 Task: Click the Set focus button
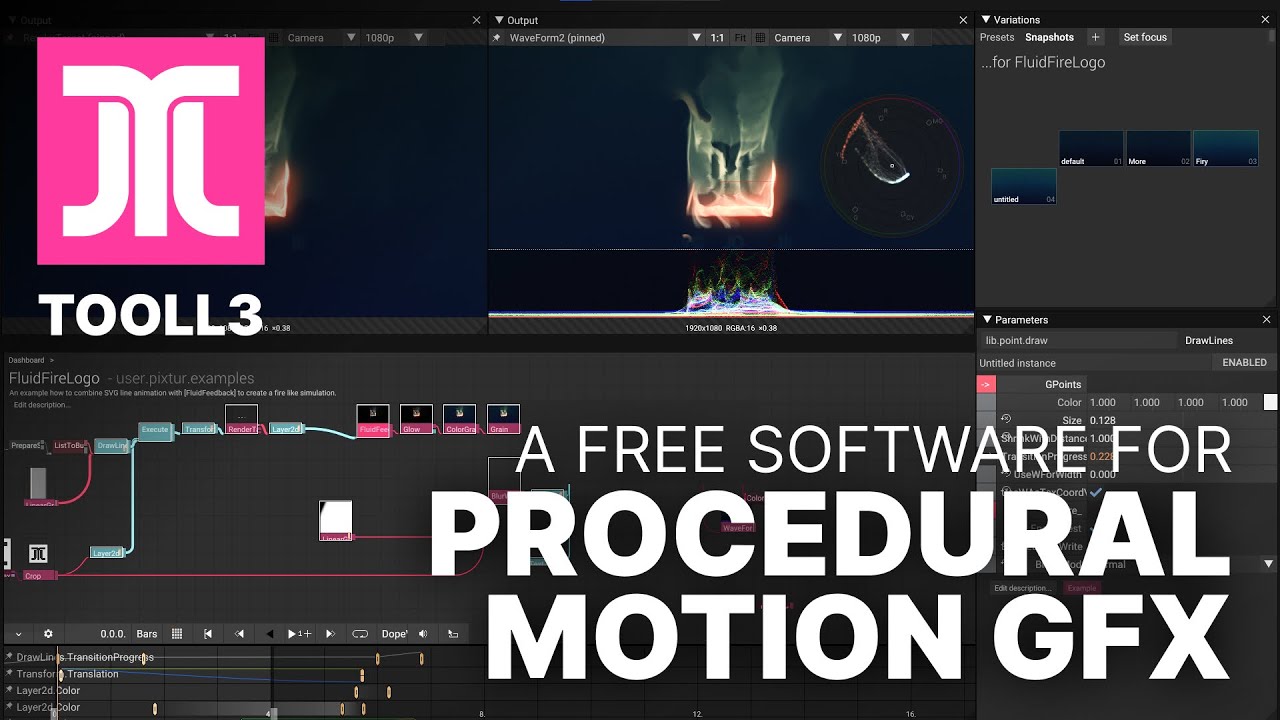pyautogui.click(x=1145, y=37)
